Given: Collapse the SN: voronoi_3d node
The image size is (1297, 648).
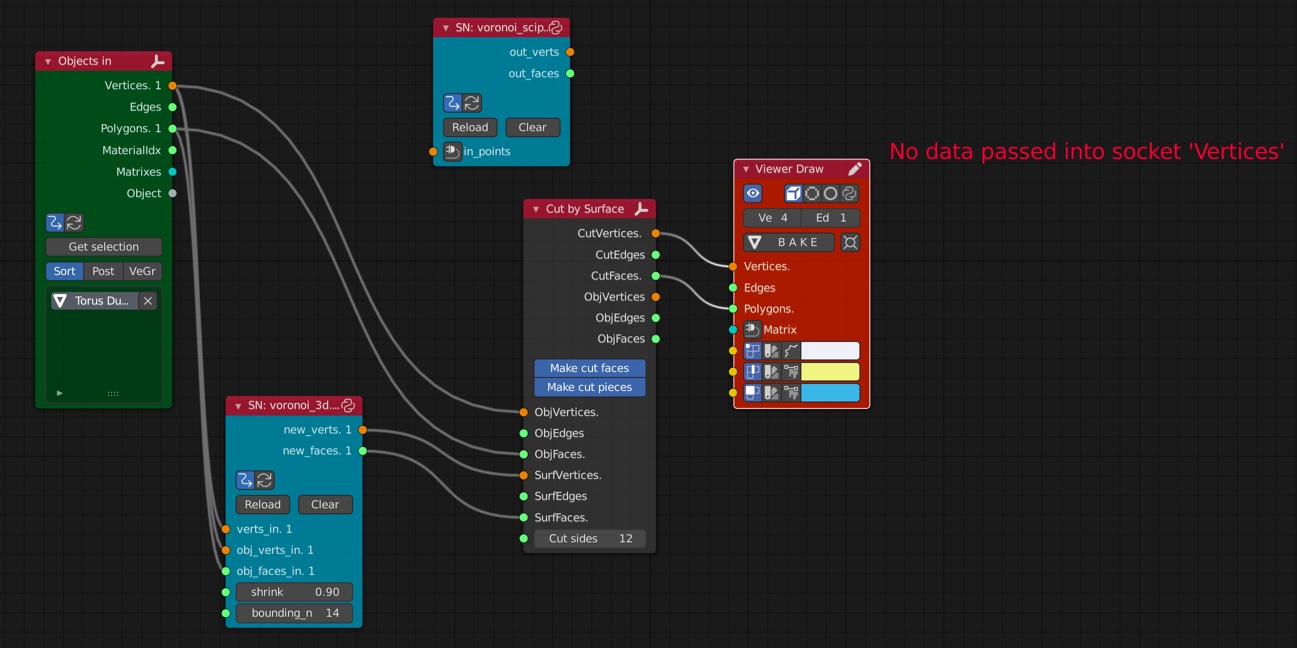Looking at the screenshot, I should (x=238, y=406).
